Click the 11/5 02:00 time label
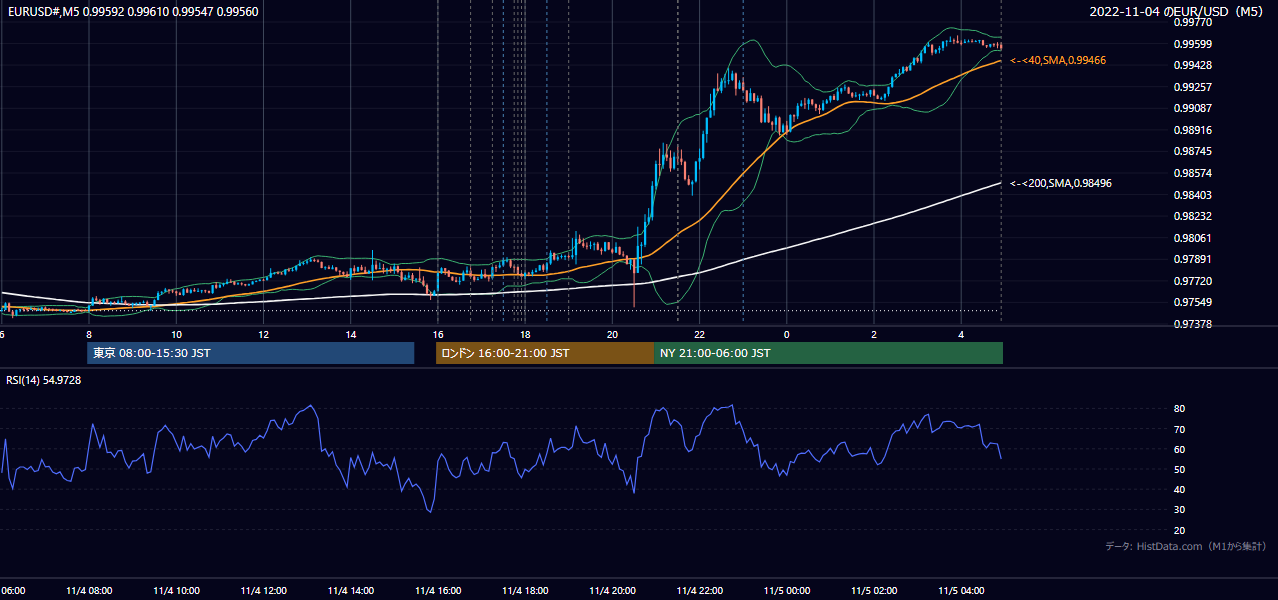Screen dimensions: 1278x600 874,590
